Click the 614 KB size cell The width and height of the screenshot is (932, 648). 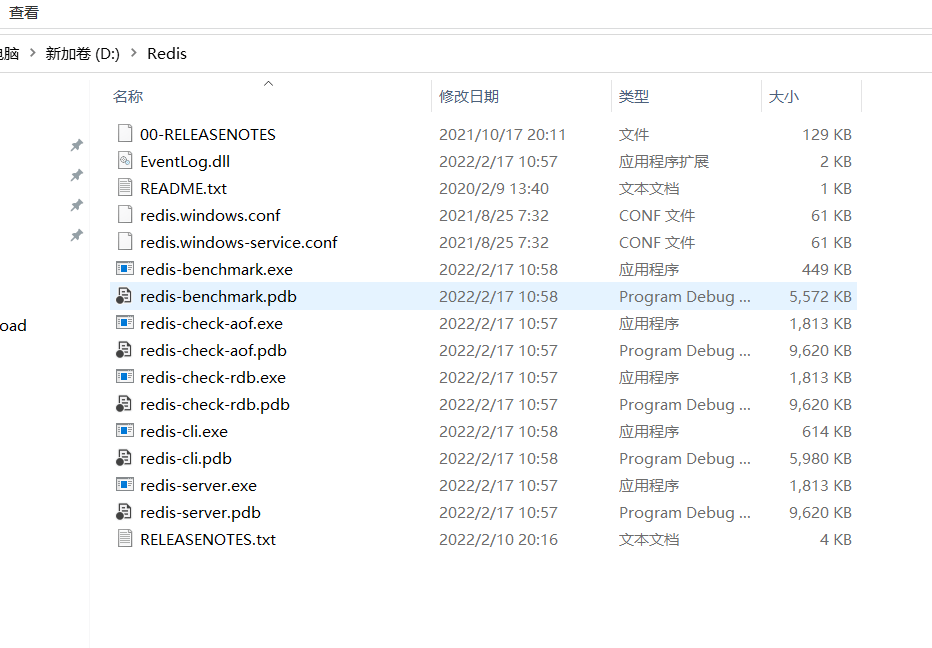pos(827,432)
